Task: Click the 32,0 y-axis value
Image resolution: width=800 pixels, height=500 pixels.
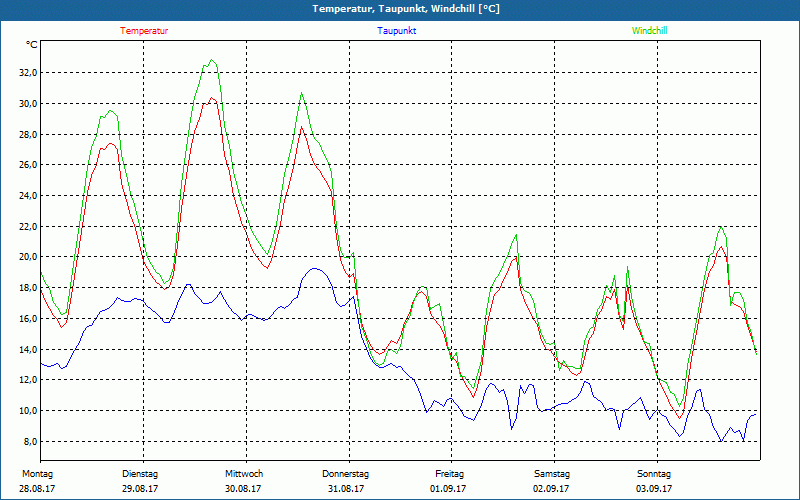Action: coord(28,73)
